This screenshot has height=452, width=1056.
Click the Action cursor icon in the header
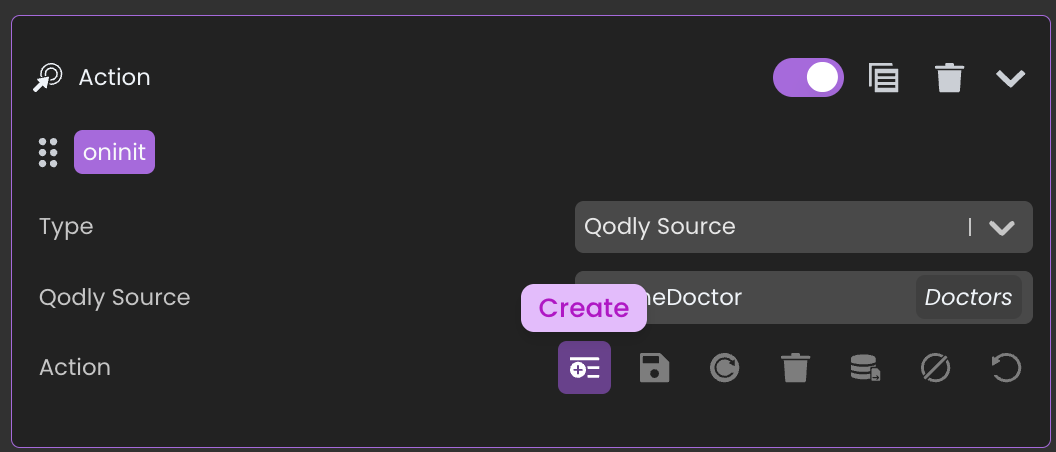47,77
